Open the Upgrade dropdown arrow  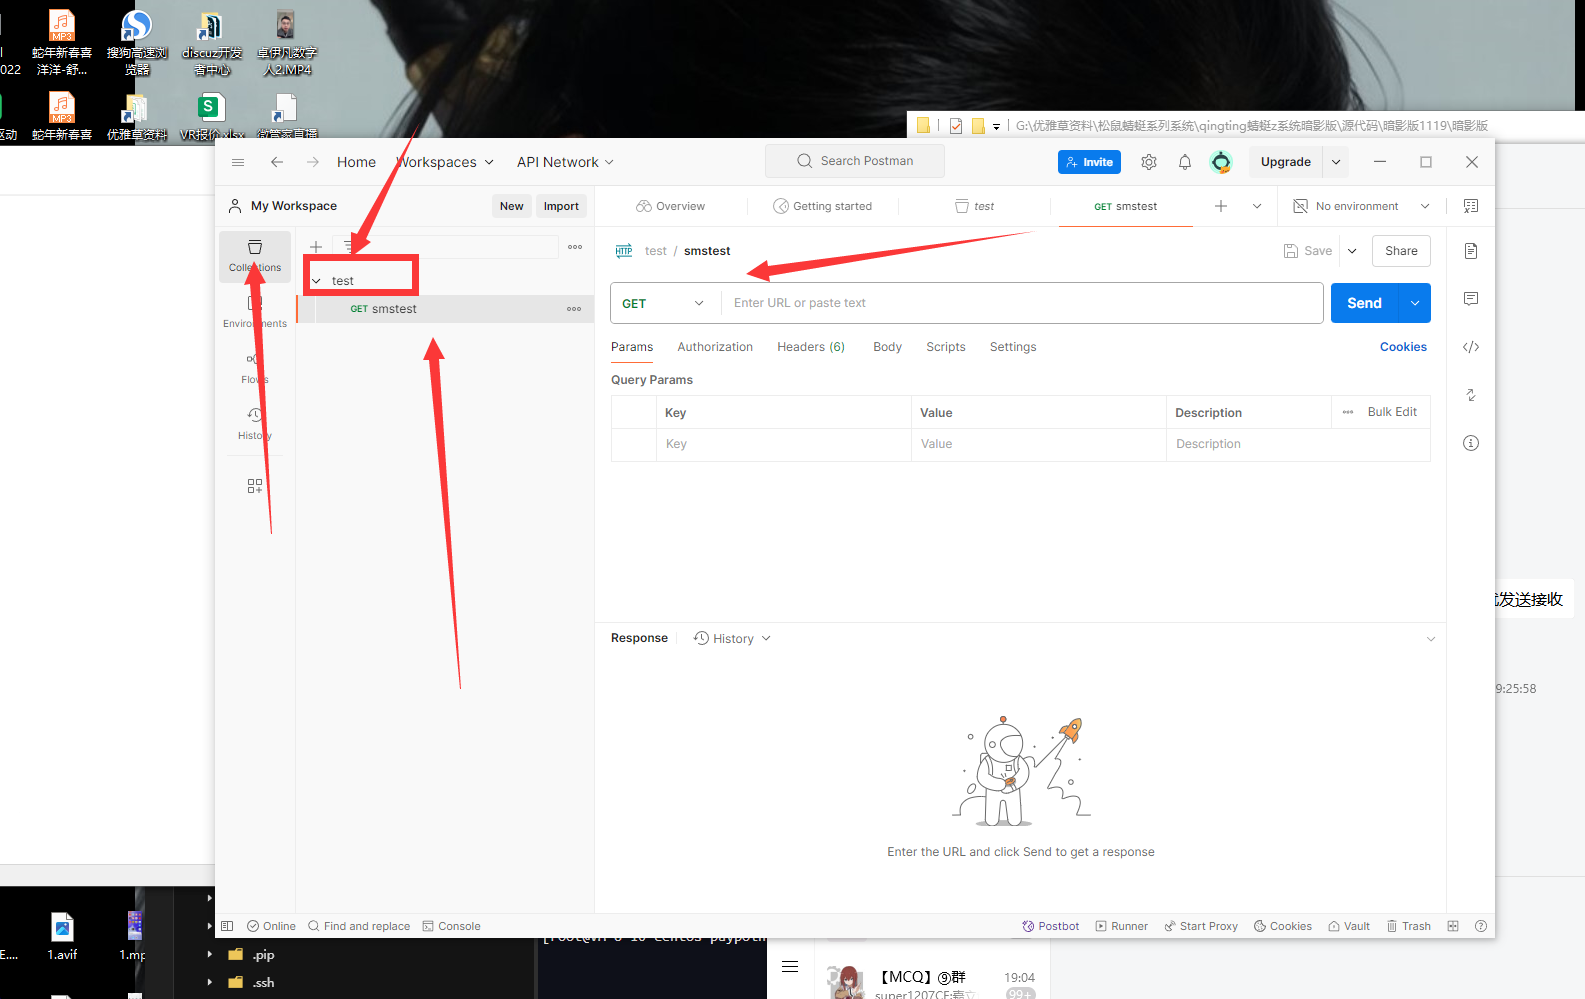(x=1336, y=162)
